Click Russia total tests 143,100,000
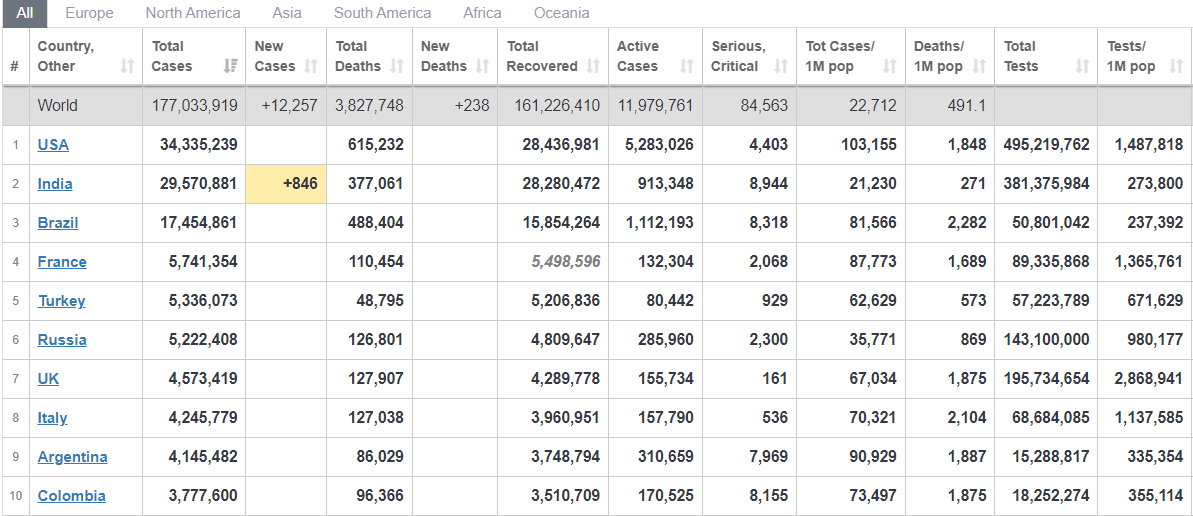This screenshot has width=1193, height=516. coord(1046,339)
